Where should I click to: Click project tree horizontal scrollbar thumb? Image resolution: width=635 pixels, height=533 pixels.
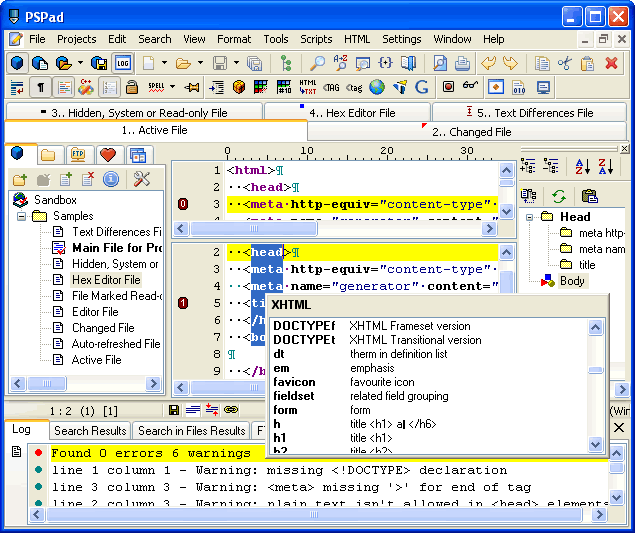(47, 383)
